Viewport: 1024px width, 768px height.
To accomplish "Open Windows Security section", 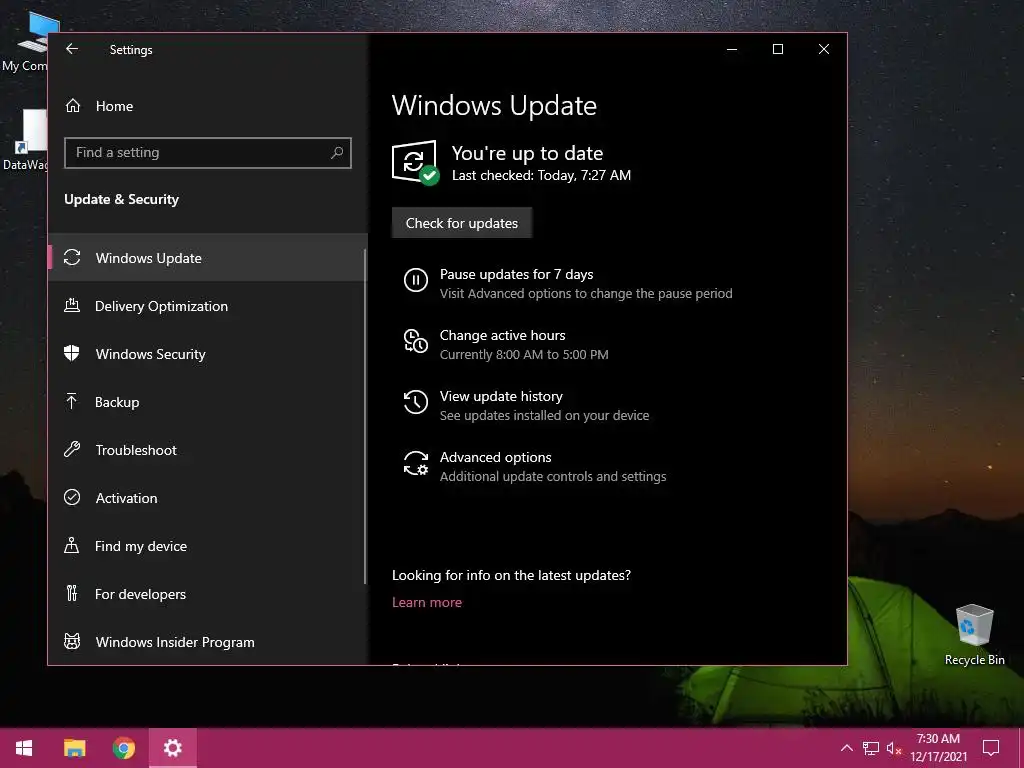I will click(x=208, y=353).
